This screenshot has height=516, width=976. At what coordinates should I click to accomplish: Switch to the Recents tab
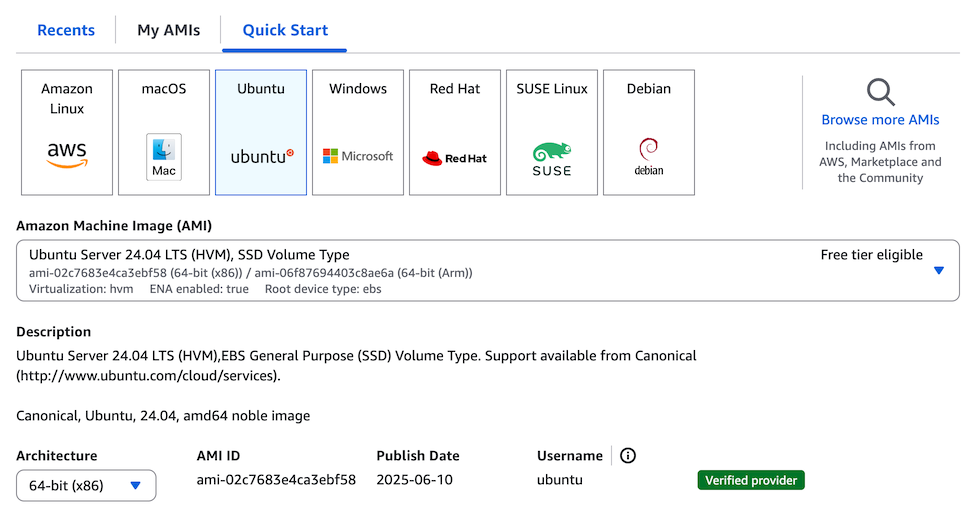point(66,30)
